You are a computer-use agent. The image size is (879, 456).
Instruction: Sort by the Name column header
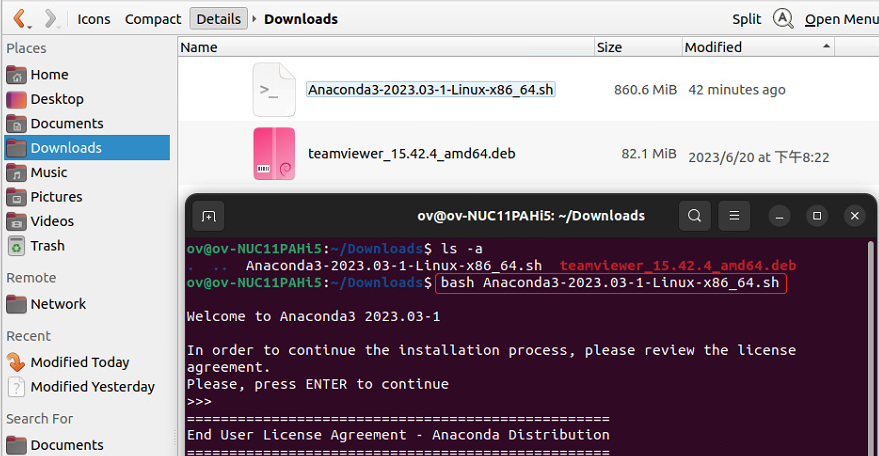tap(386, 47)
